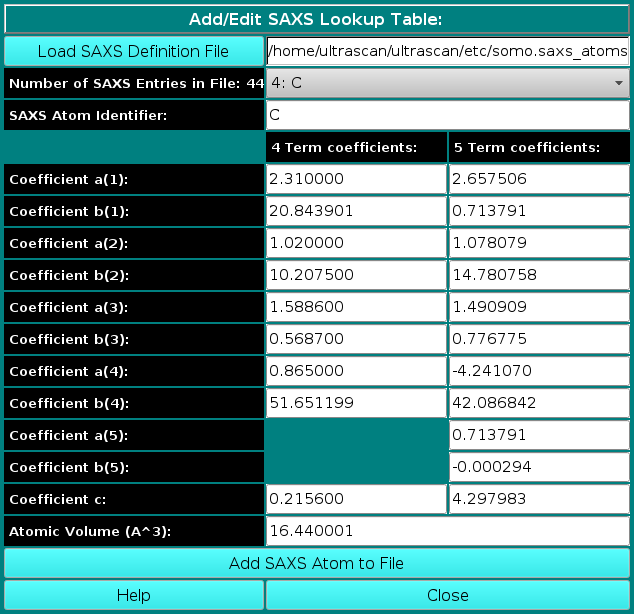Click Load SAXS Definition File button
Screen dimensions: 634x614
133,51
